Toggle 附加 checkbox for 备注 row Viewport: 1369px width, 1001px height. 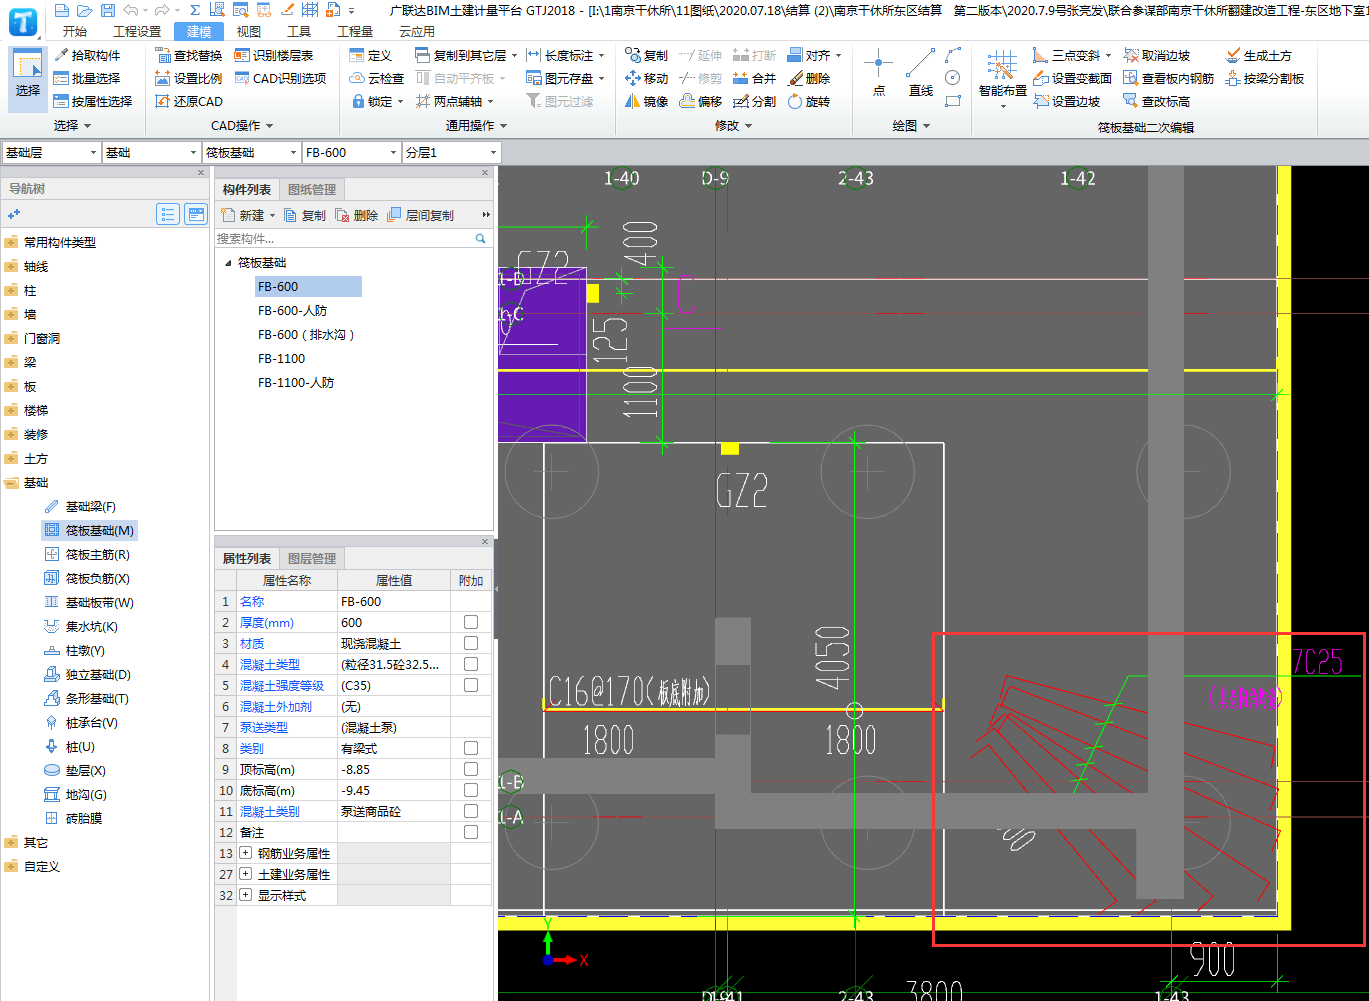click(x=471, y=832)
